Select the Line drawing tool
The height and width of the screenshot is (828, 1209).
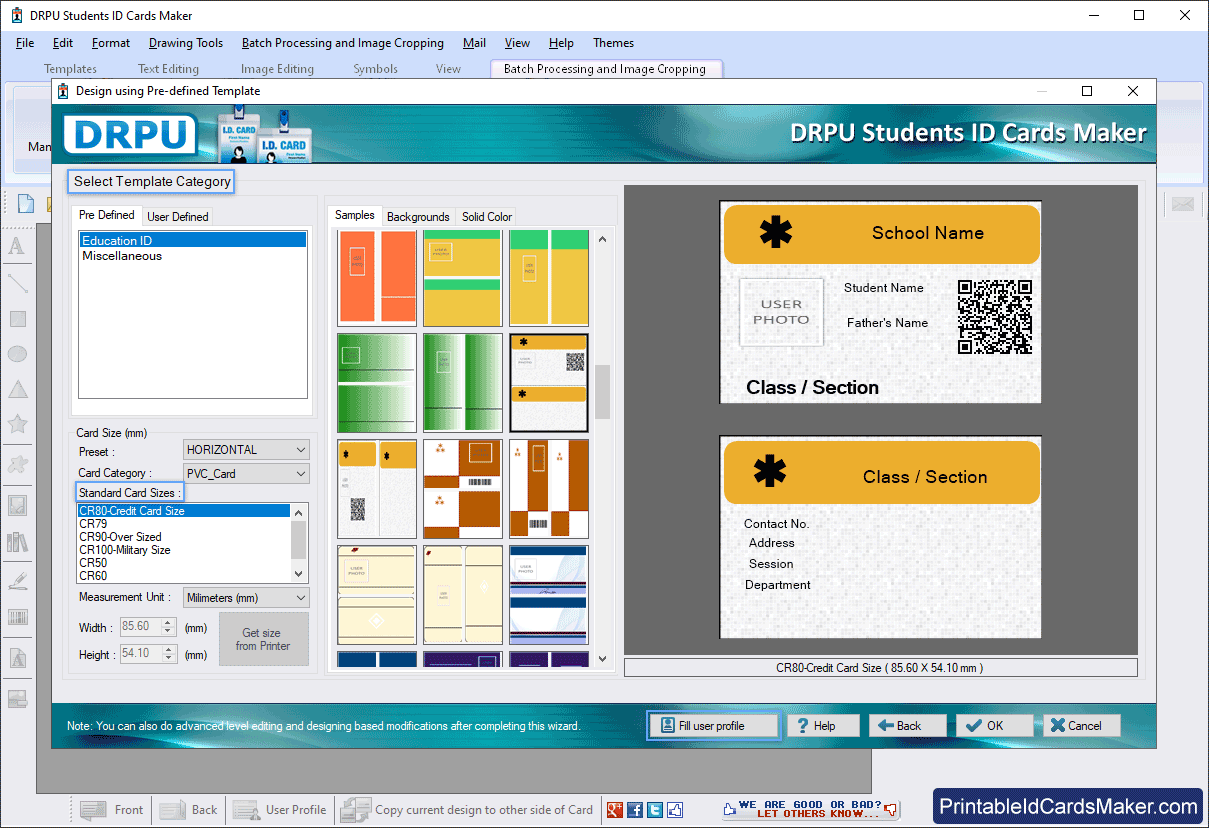(x=17, y=283)
